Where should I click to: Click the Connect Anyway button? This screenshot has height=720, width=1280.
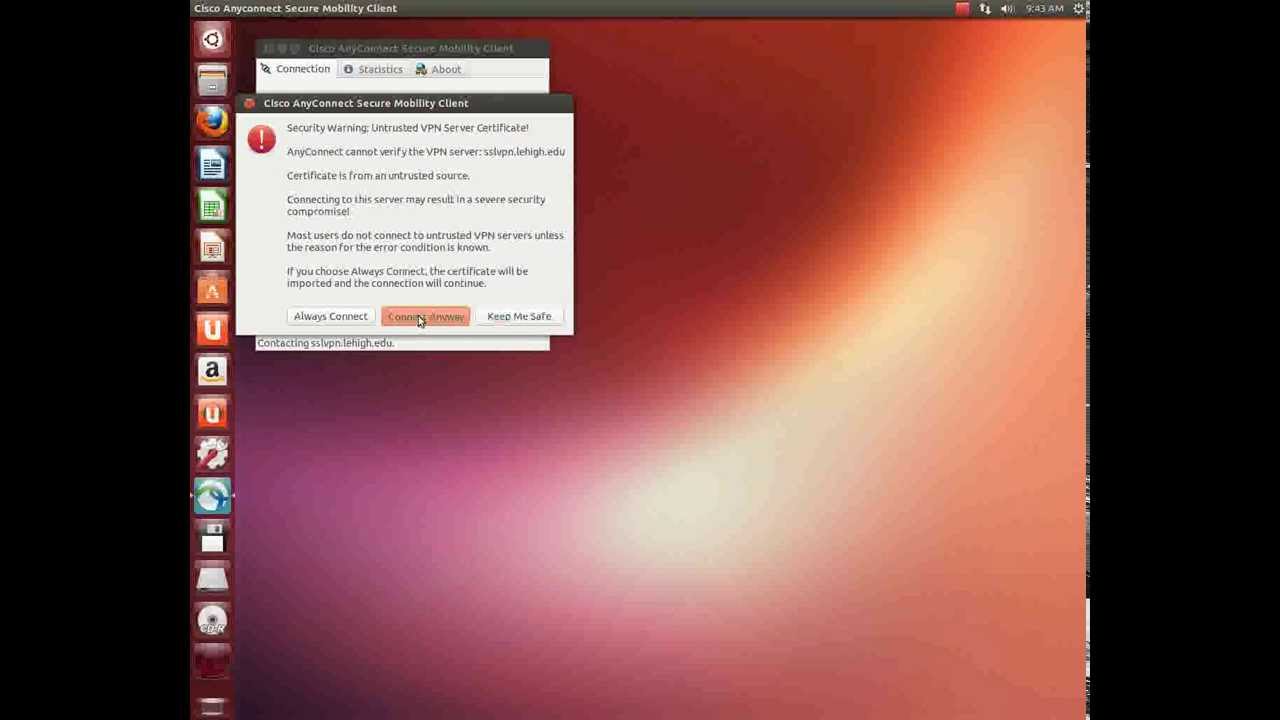[426, 316]
